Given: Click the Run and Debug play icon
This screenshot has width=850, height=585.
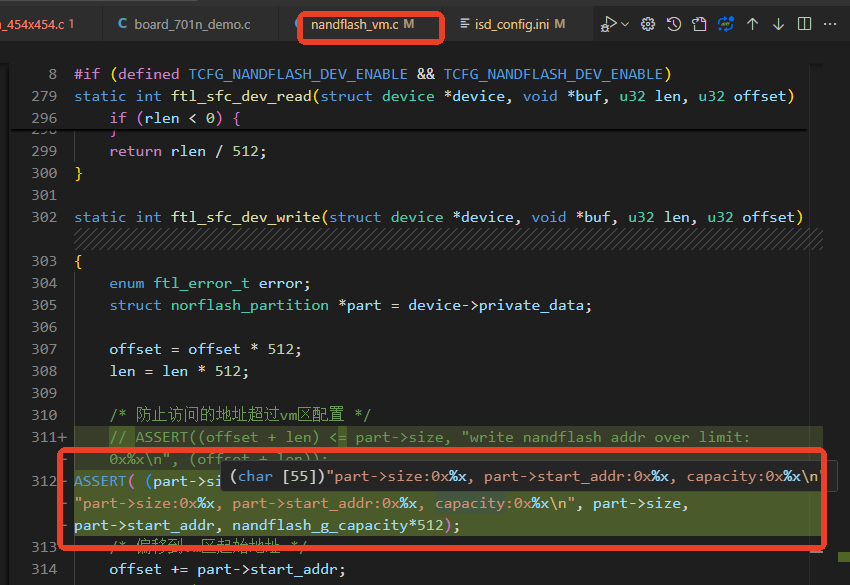Looking at the screenshot, I should pos(608,24).
